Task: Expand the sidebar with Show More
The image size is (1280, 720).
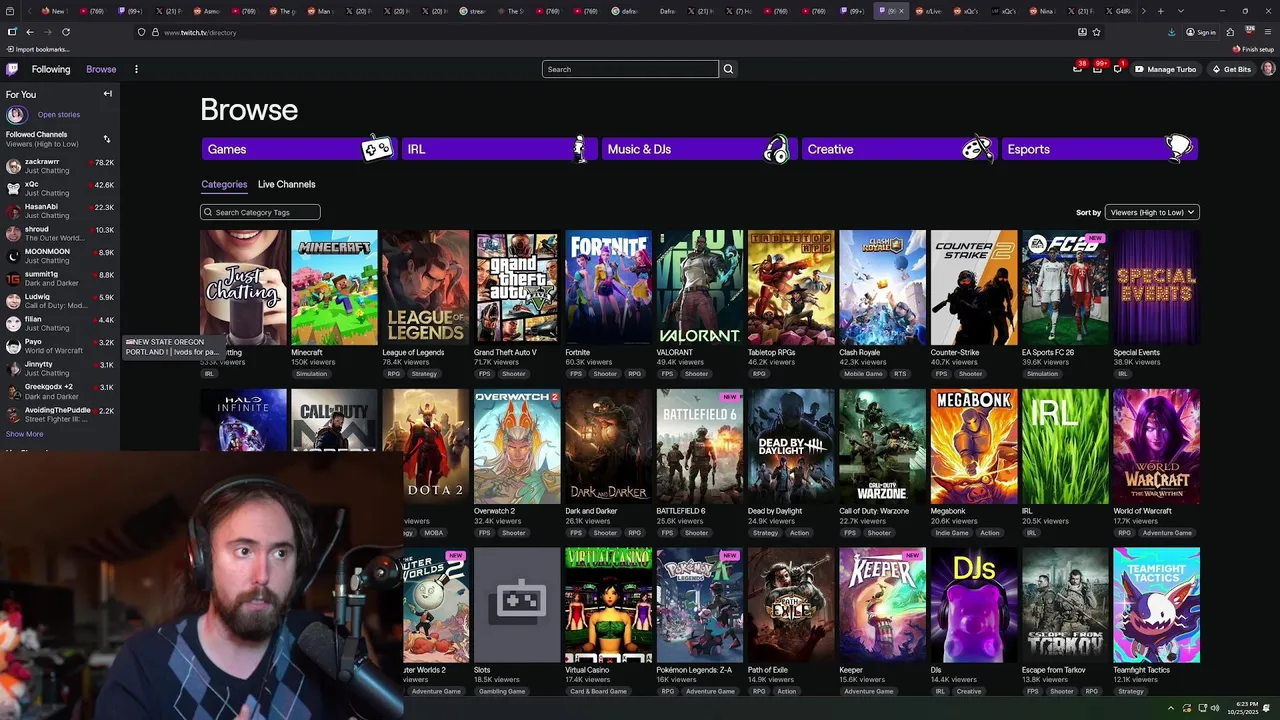Action: tap(25, 434)
